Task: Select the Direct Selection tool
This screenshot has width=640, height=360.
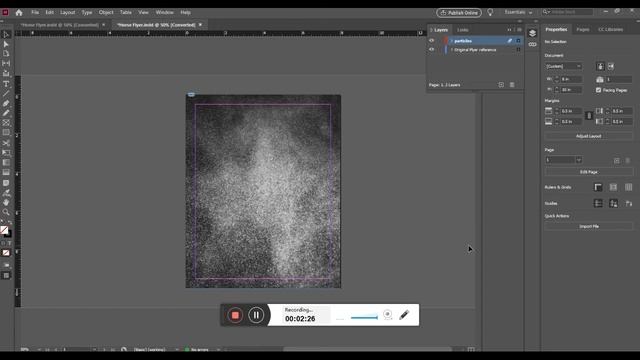Action: click(6, 44)
